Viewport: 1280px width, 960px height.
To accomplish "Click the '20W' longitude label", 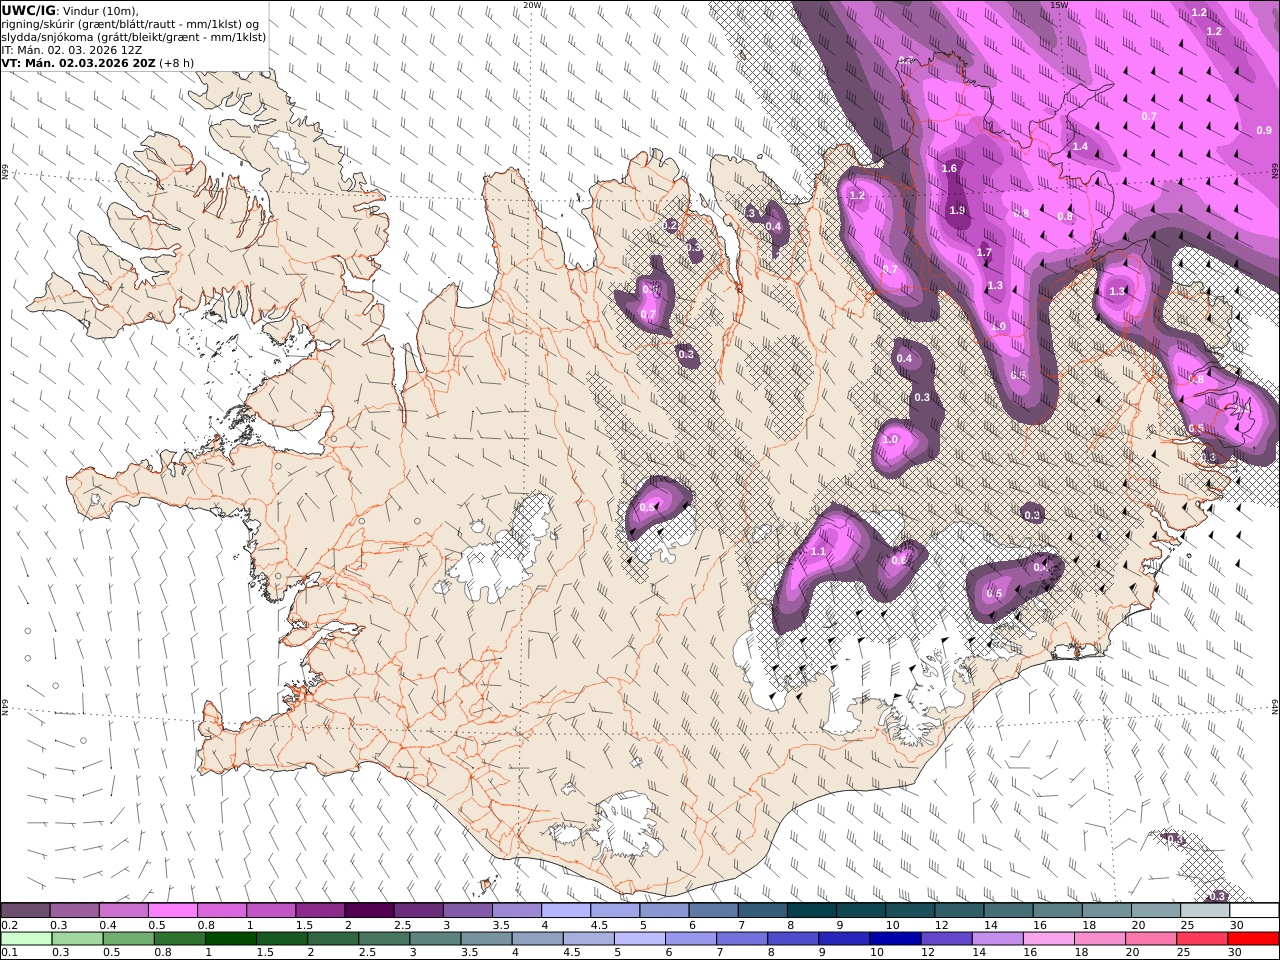I will point(532,5).
